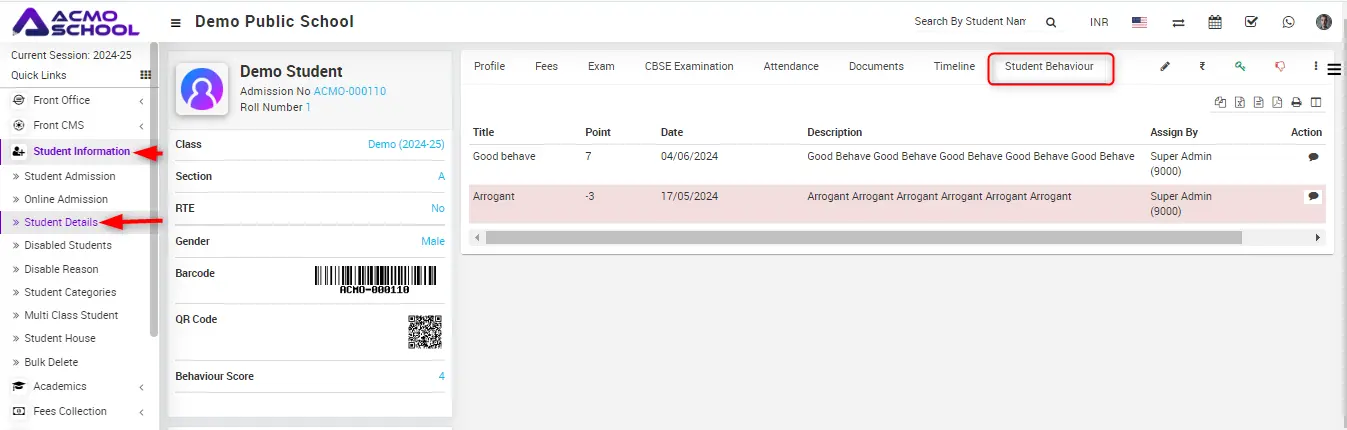Open the calendar icon in top bar
1347x430 pixels.
(x=1215, y=22)
